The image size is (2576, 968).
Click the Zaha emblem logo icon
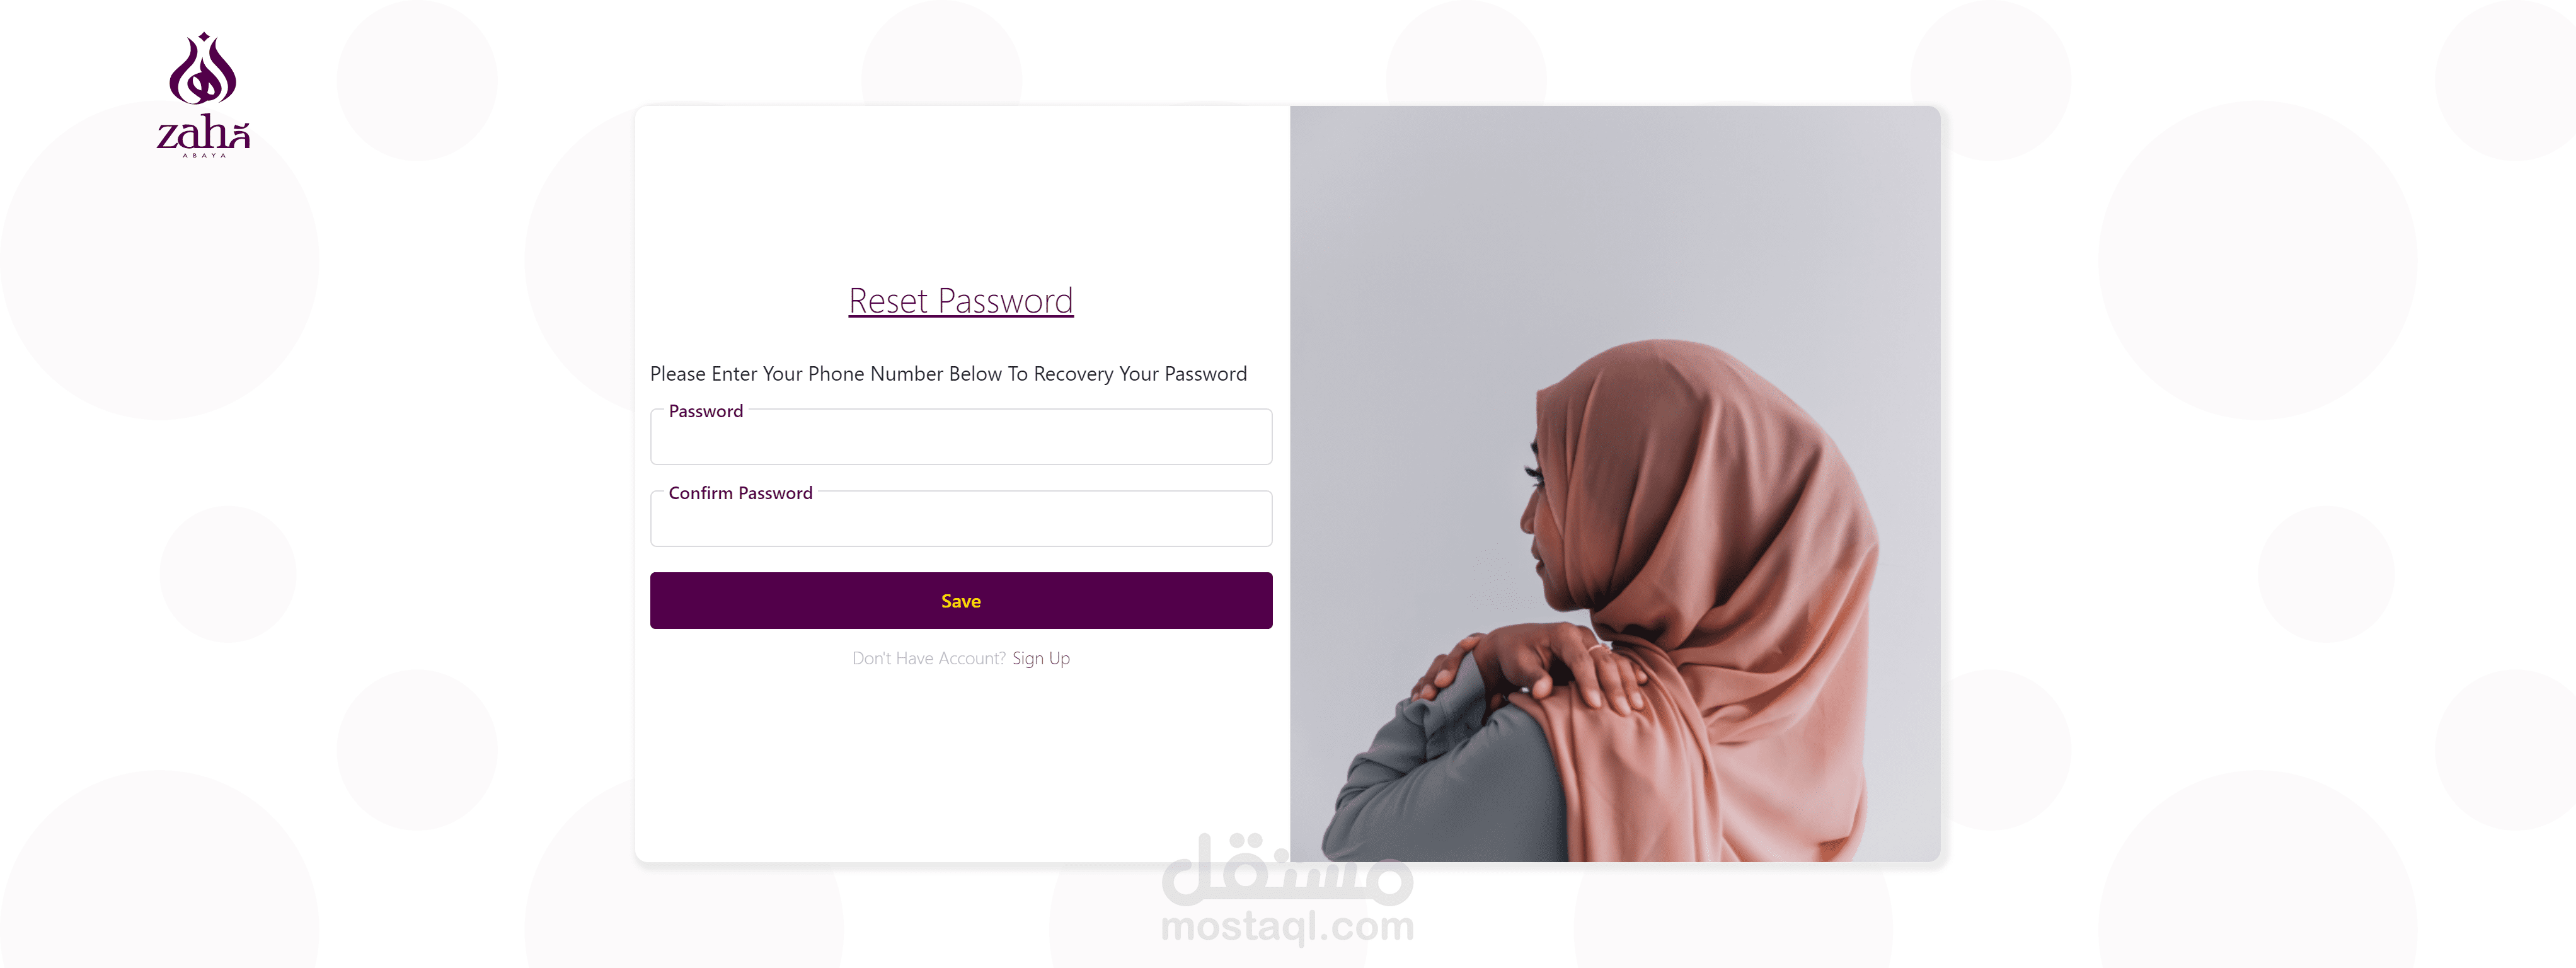[x=203, y=69]
